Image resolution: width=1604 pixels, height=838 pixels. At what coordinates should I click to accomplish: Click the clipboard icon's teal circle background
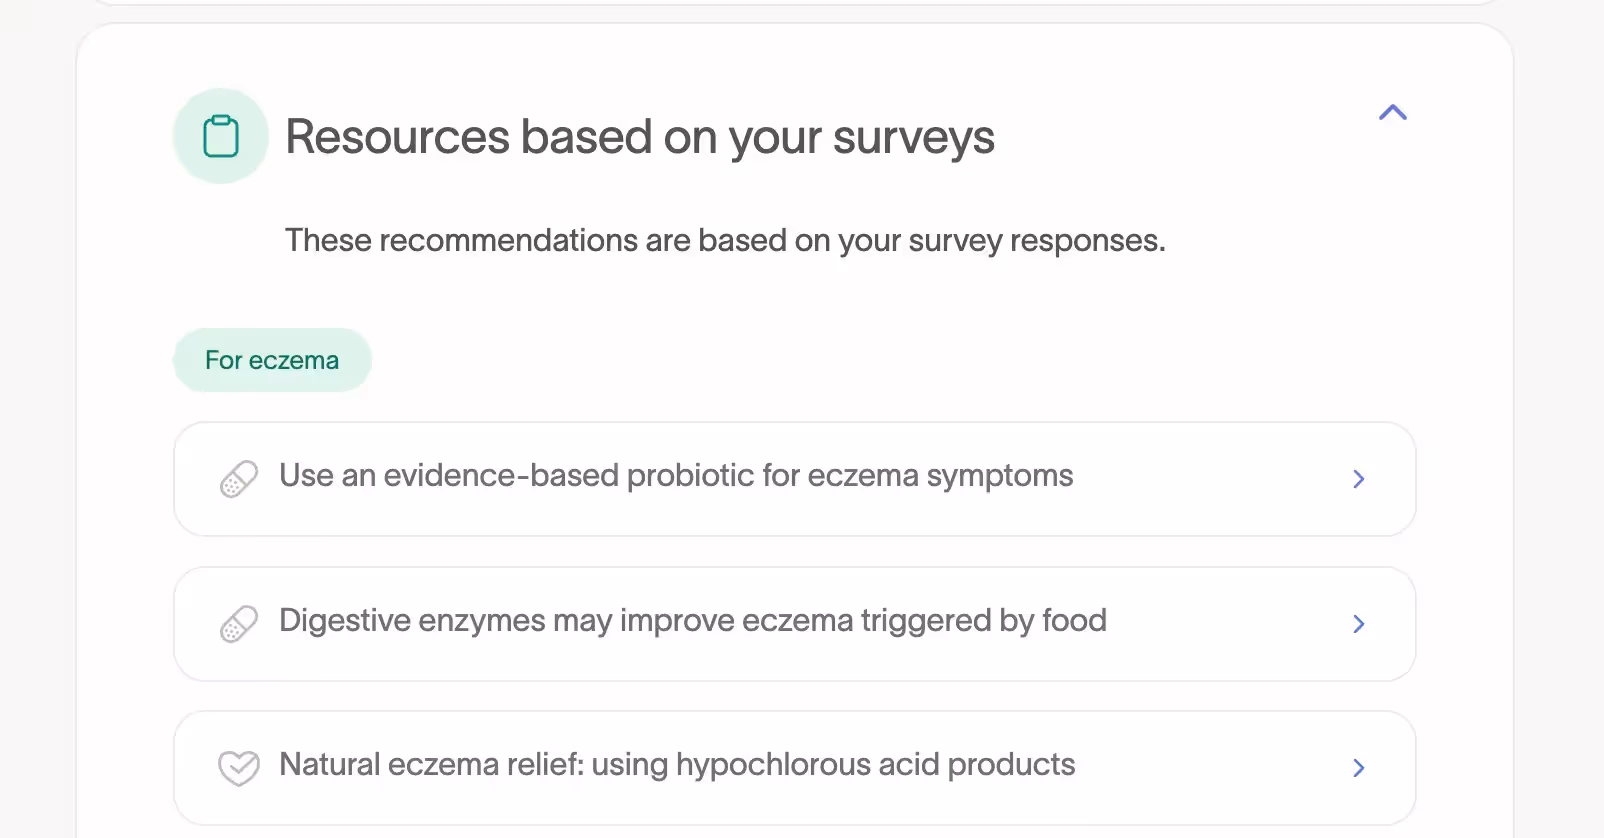tap(220, 135)
